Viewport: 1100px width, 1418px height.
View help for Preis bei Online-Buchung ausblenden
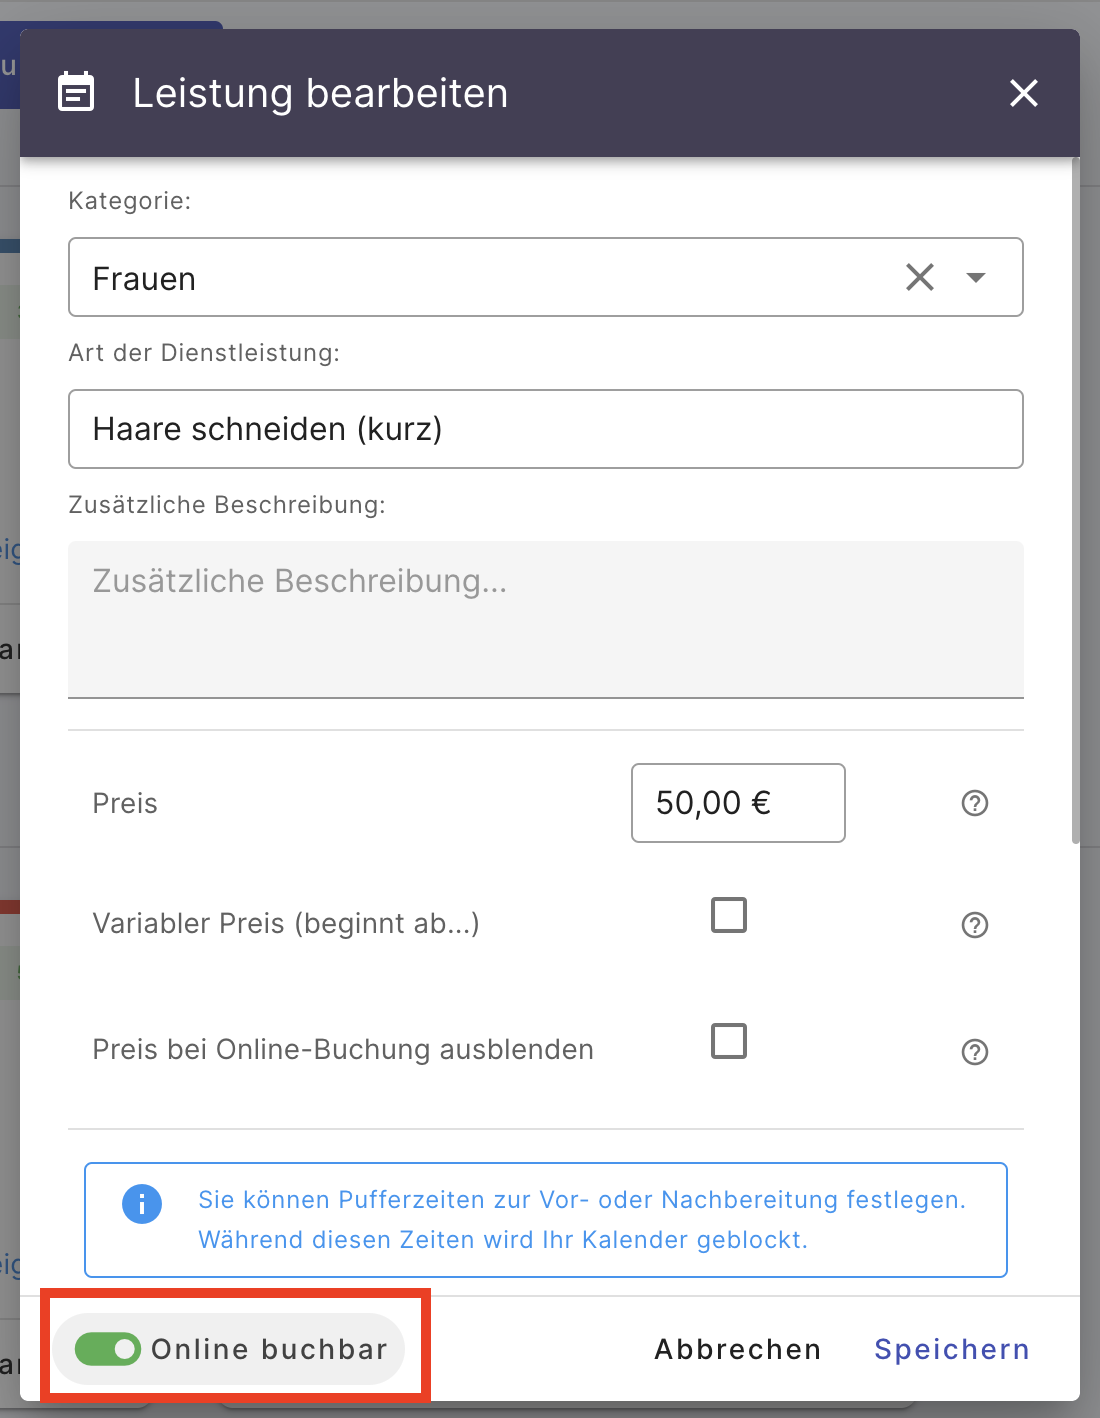coord(975,1051)
